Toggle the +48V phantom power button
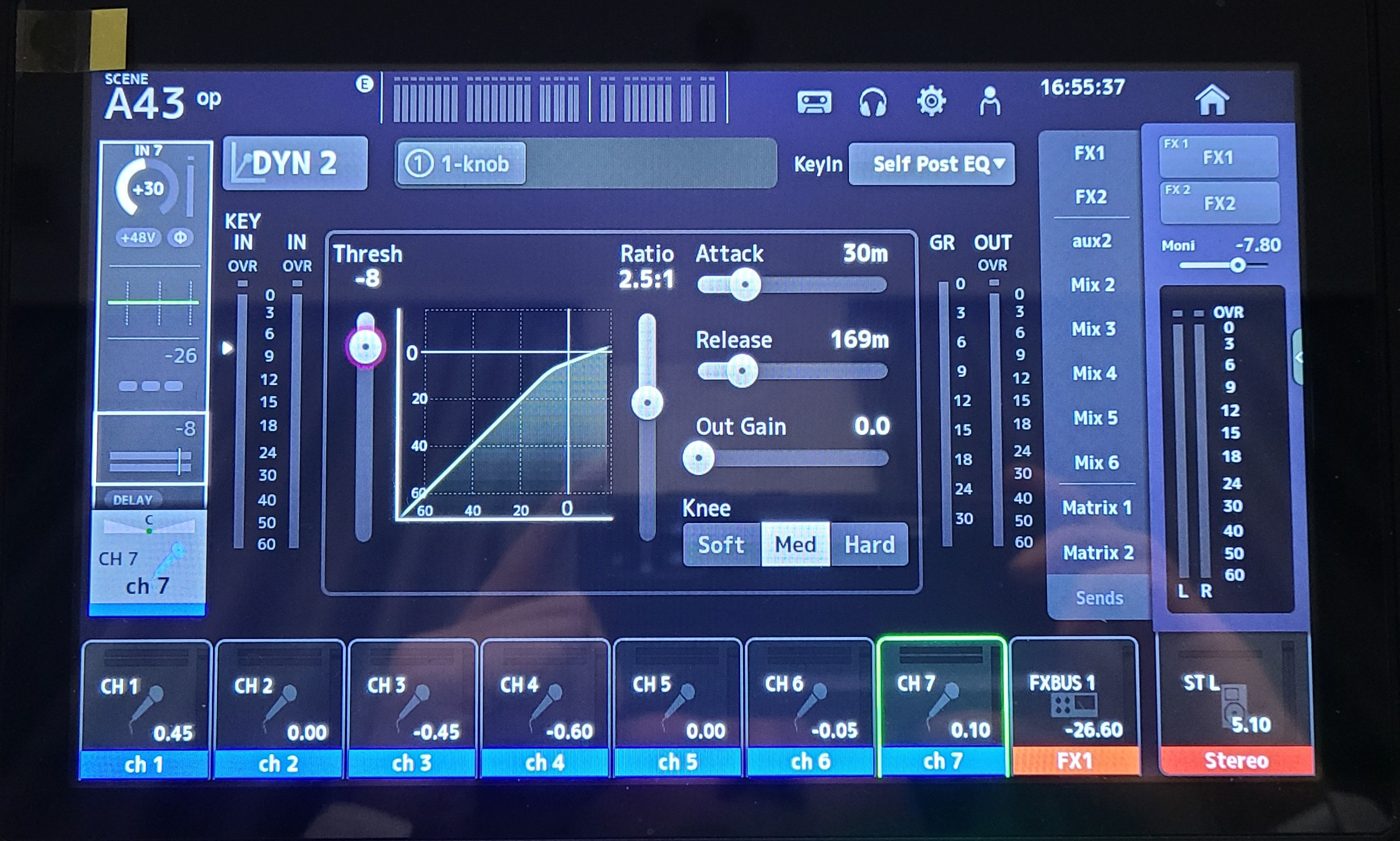 coord(137,238)
